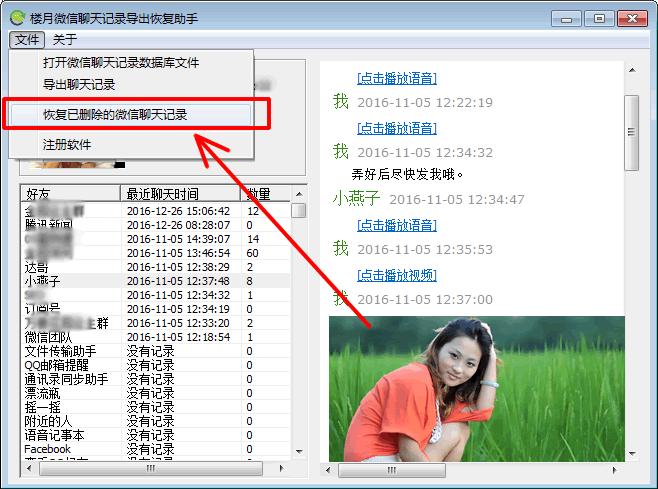This screenshot has height=489, width=658.
Task: Select the 微信团队 row
Action: coord(155,337)
